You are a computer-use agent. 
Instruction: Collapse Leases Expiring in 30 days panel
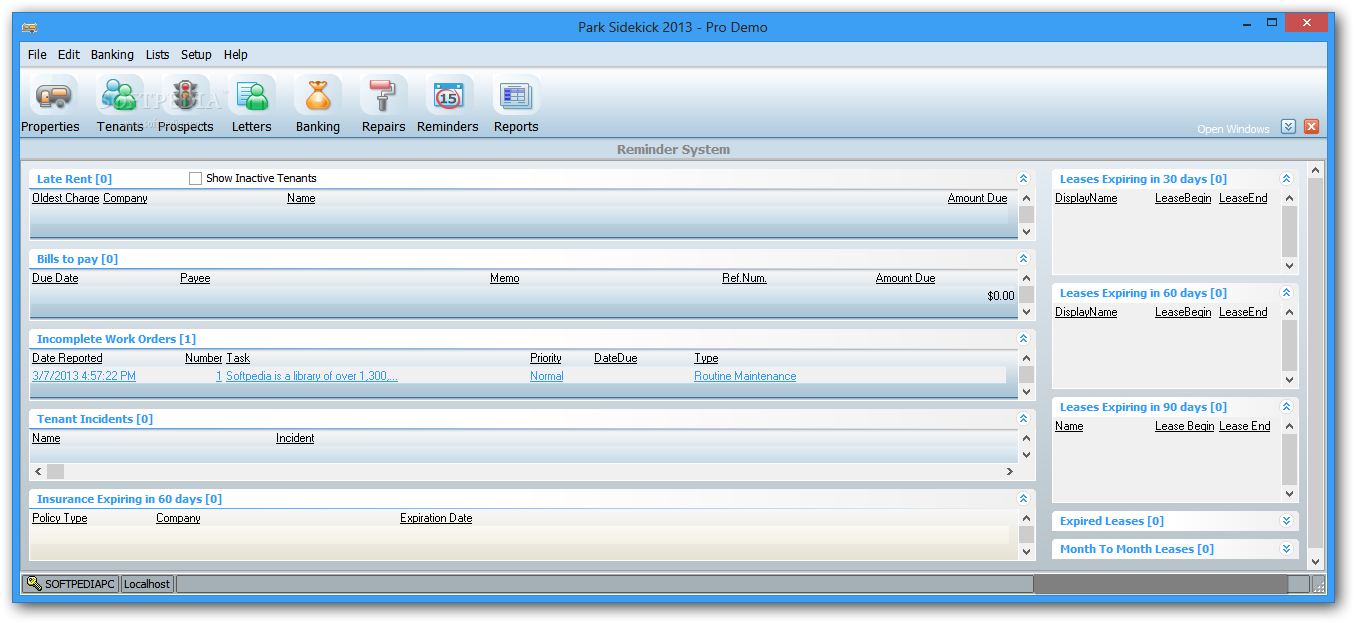[x=1286, y=179]
